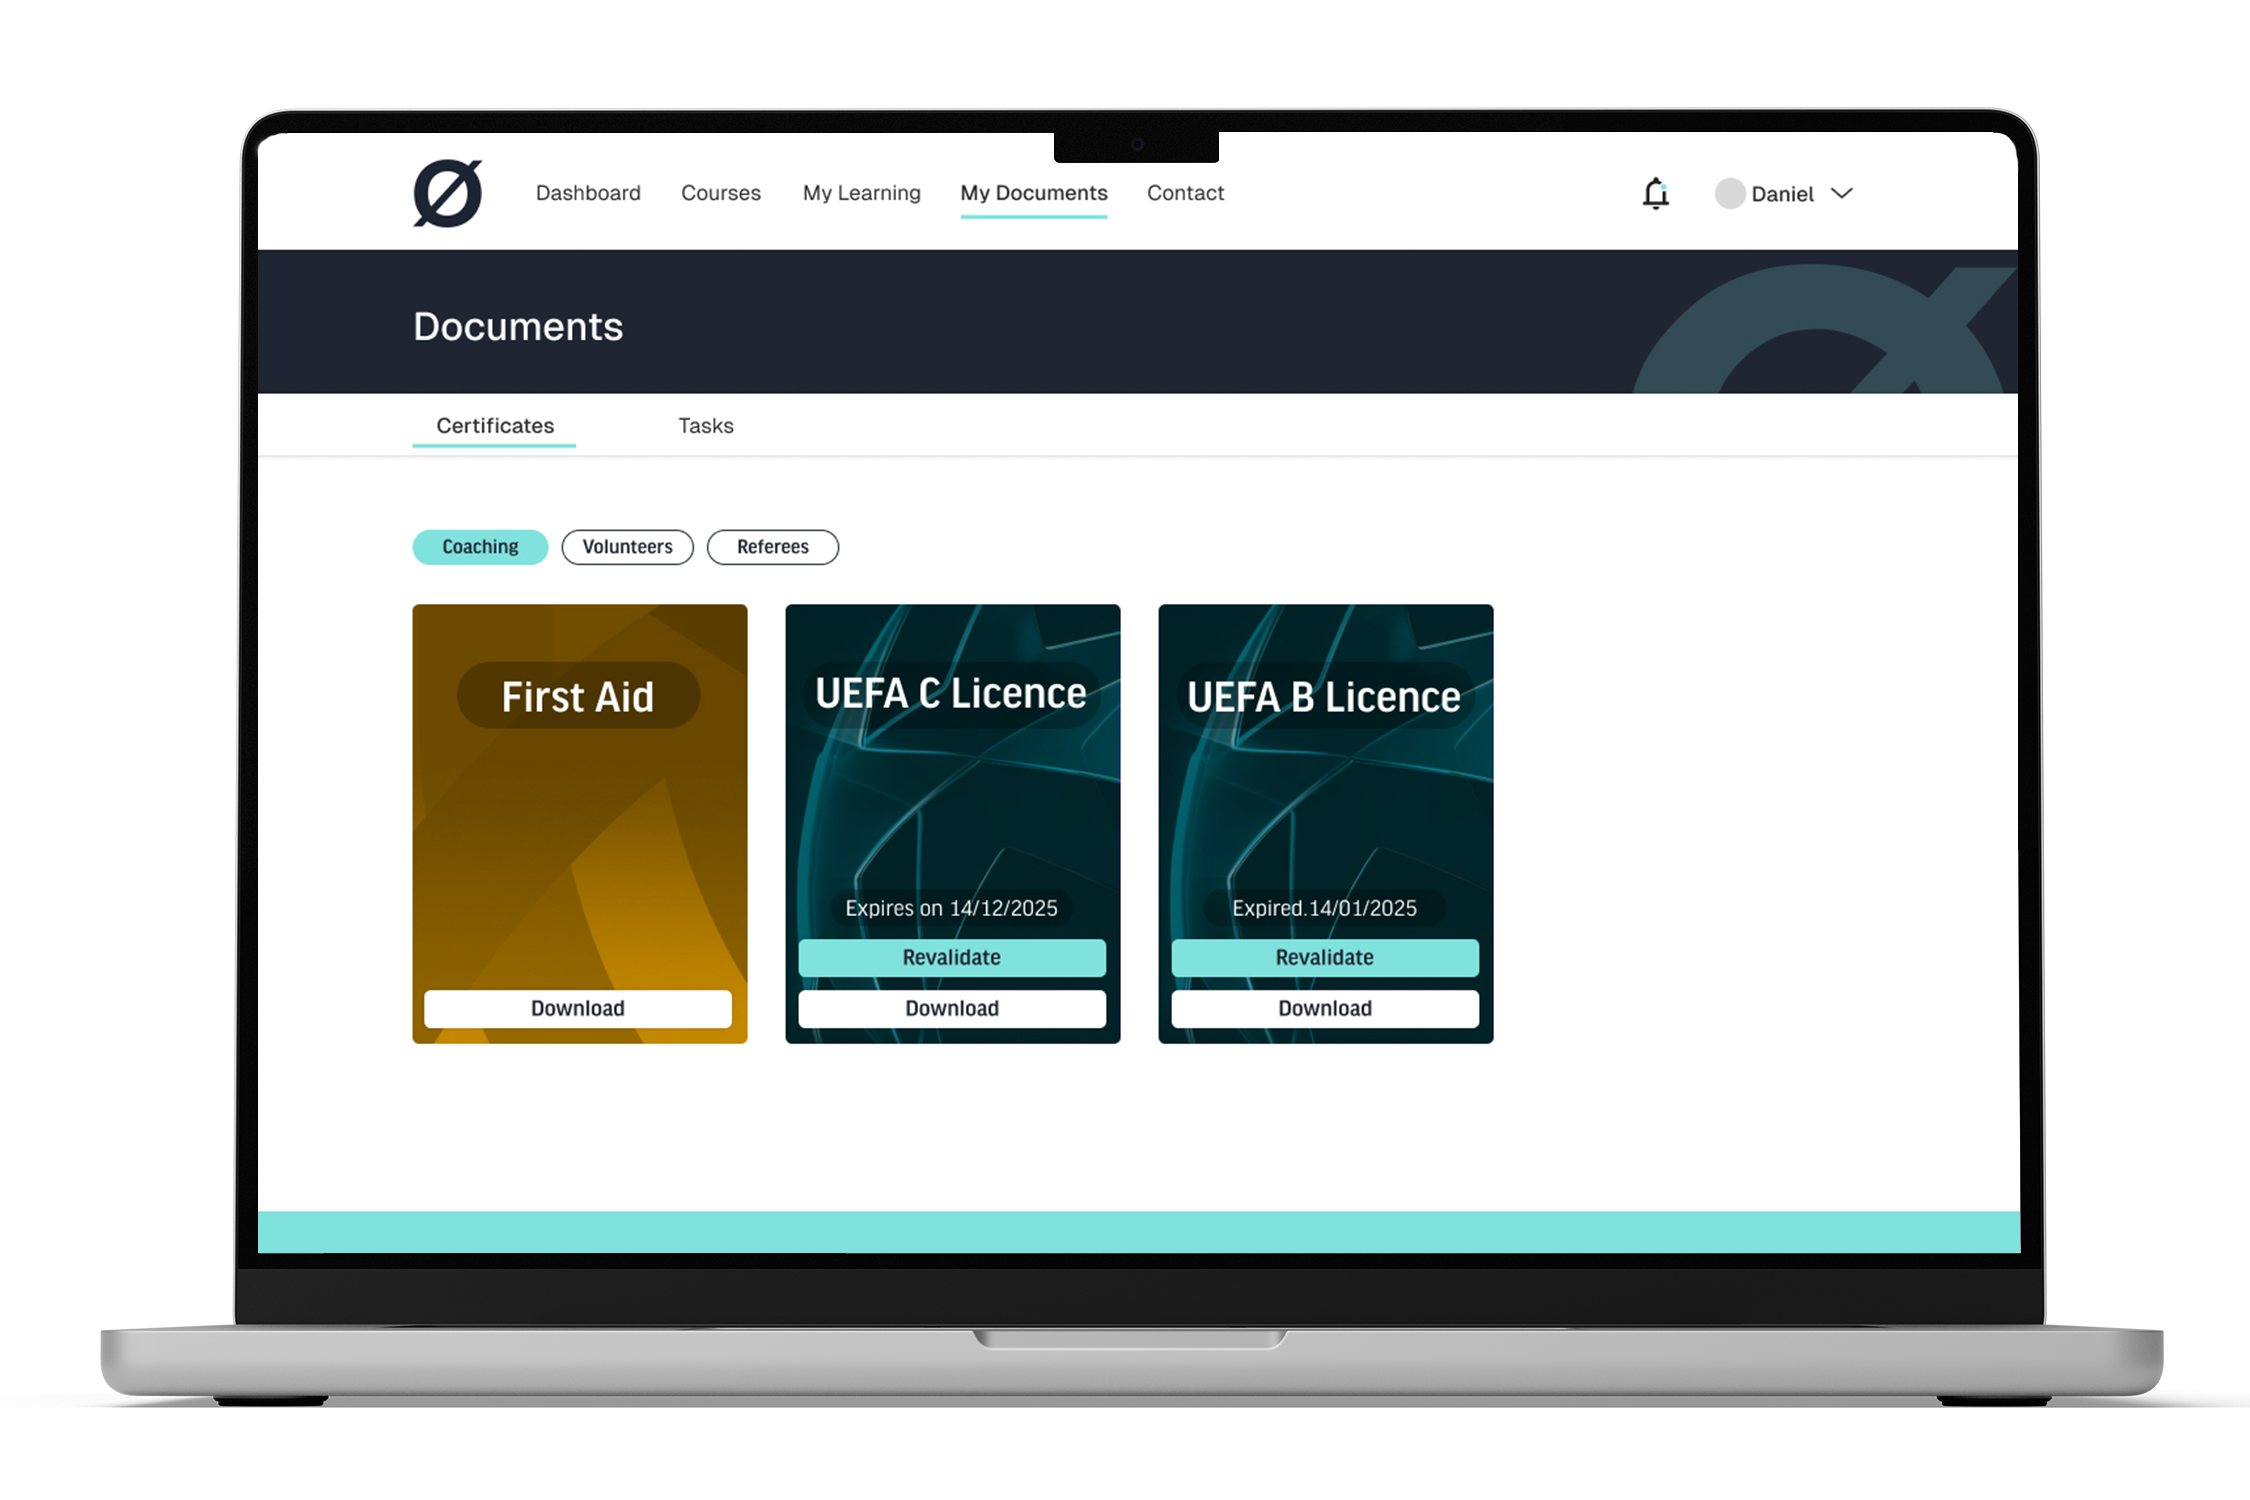This screenshot has width=2250, height=1500.
Task: Open My Learning in the navigation
Action: (x=861, y=193)
